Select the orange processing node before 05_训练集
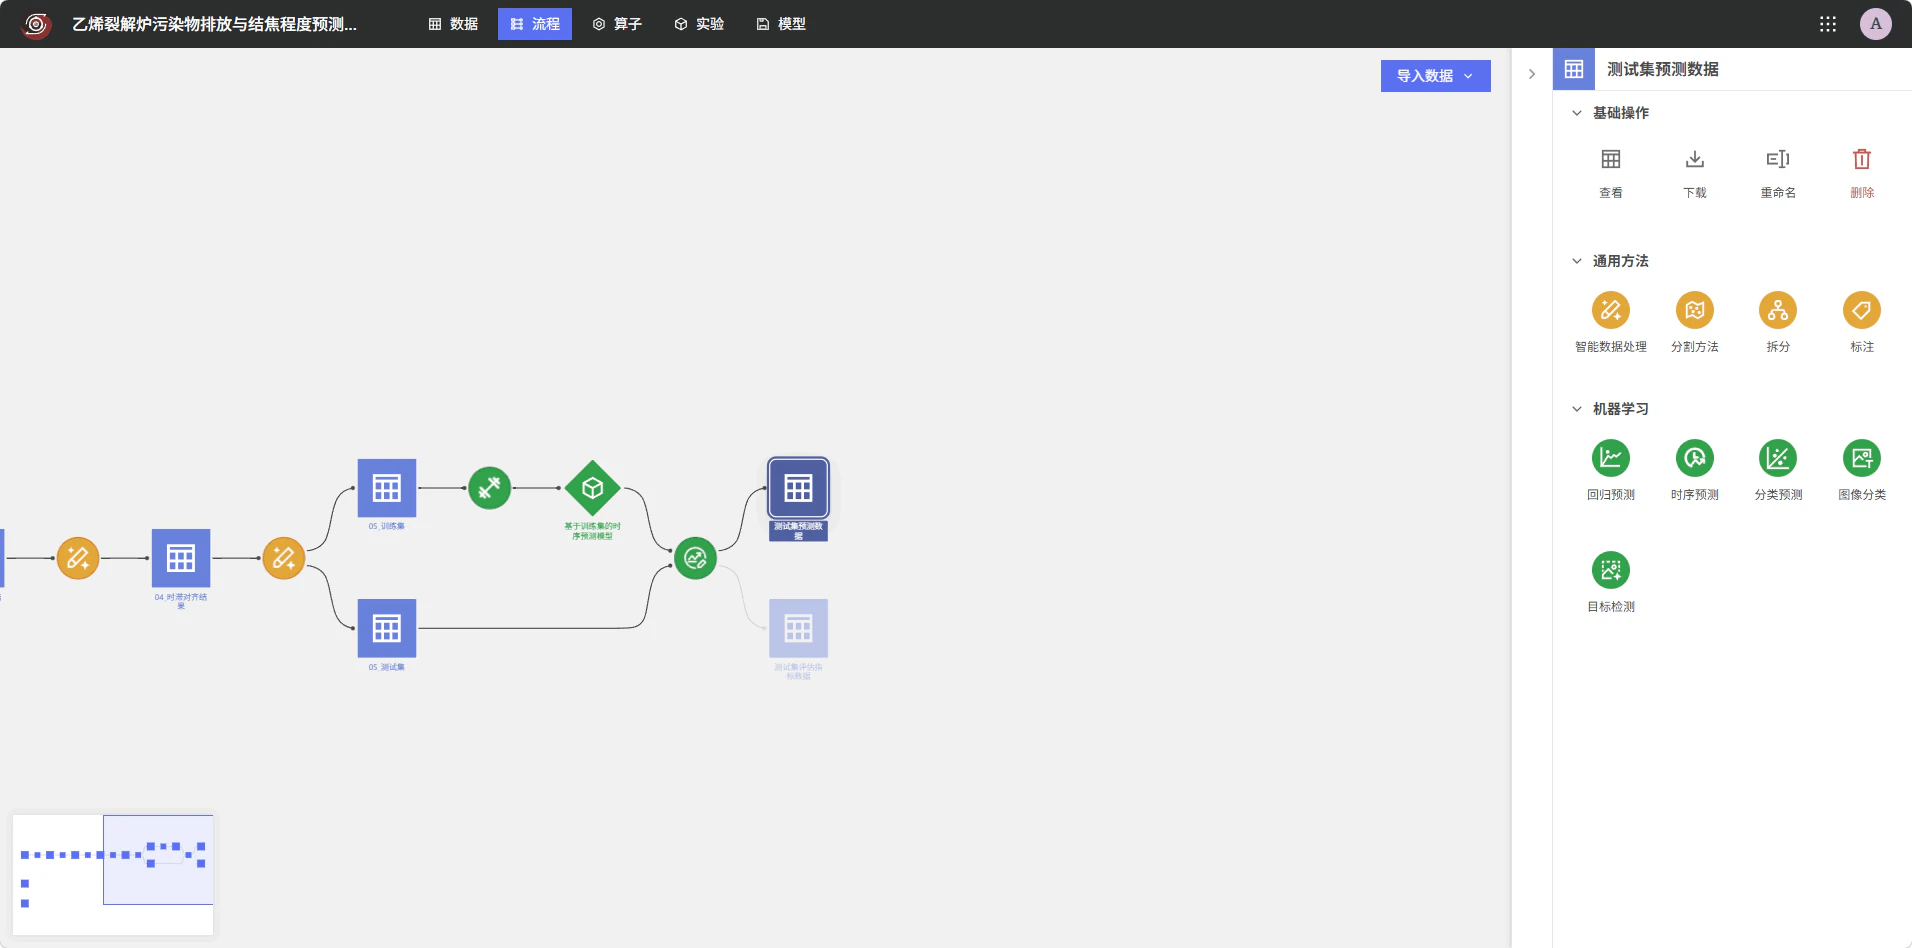 point(284,558)
